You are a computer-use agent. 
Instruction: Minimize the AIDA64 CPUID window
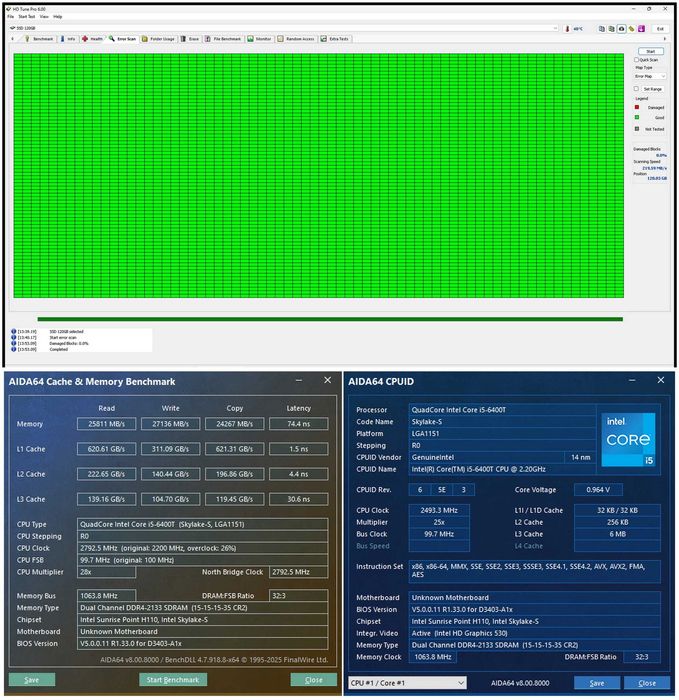(x=632, y=380)
